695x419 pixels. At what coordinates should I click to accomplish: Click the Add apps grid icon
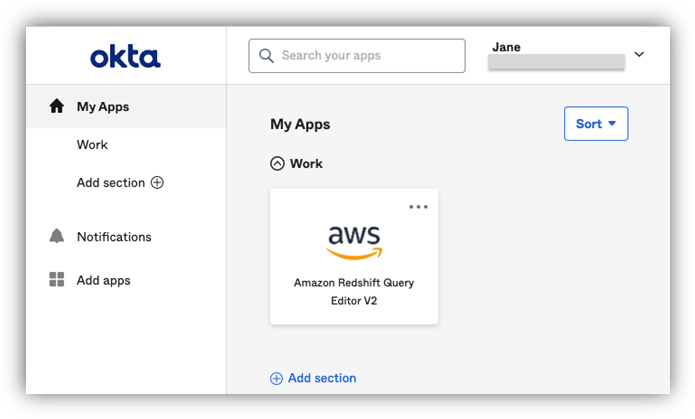[x=57, y=280]
